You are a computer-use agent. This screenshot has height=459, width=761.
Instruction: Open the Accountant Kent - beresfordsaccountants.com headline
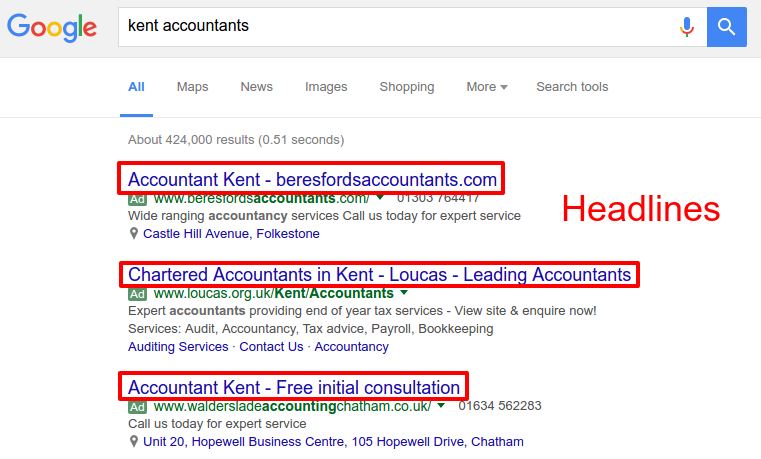coord(312,180)
